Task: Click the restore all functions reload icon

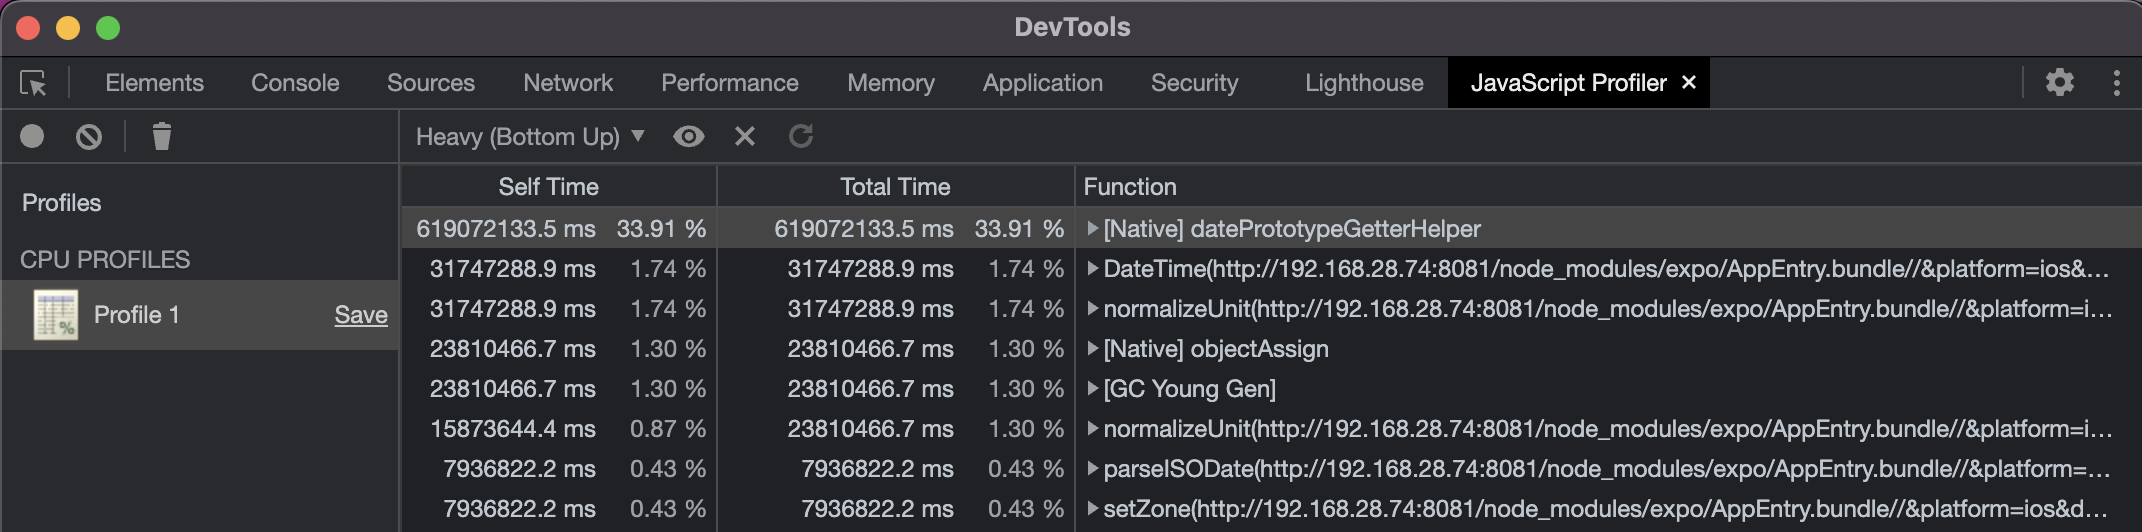Action: coord(801,136)
